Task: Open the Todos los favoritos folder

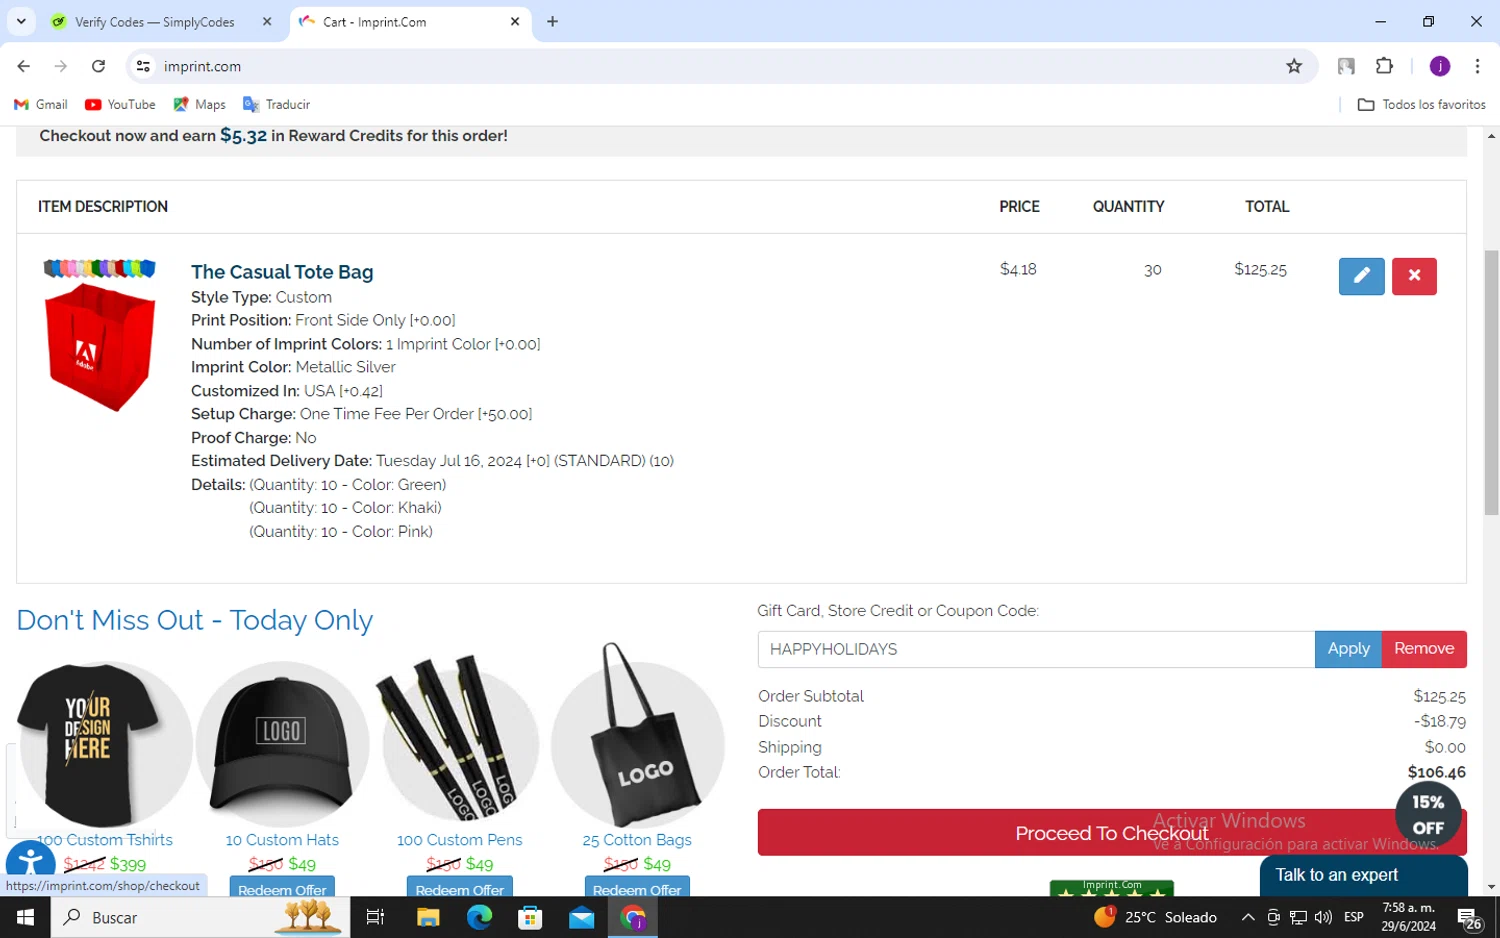Action: (1421, 104)
